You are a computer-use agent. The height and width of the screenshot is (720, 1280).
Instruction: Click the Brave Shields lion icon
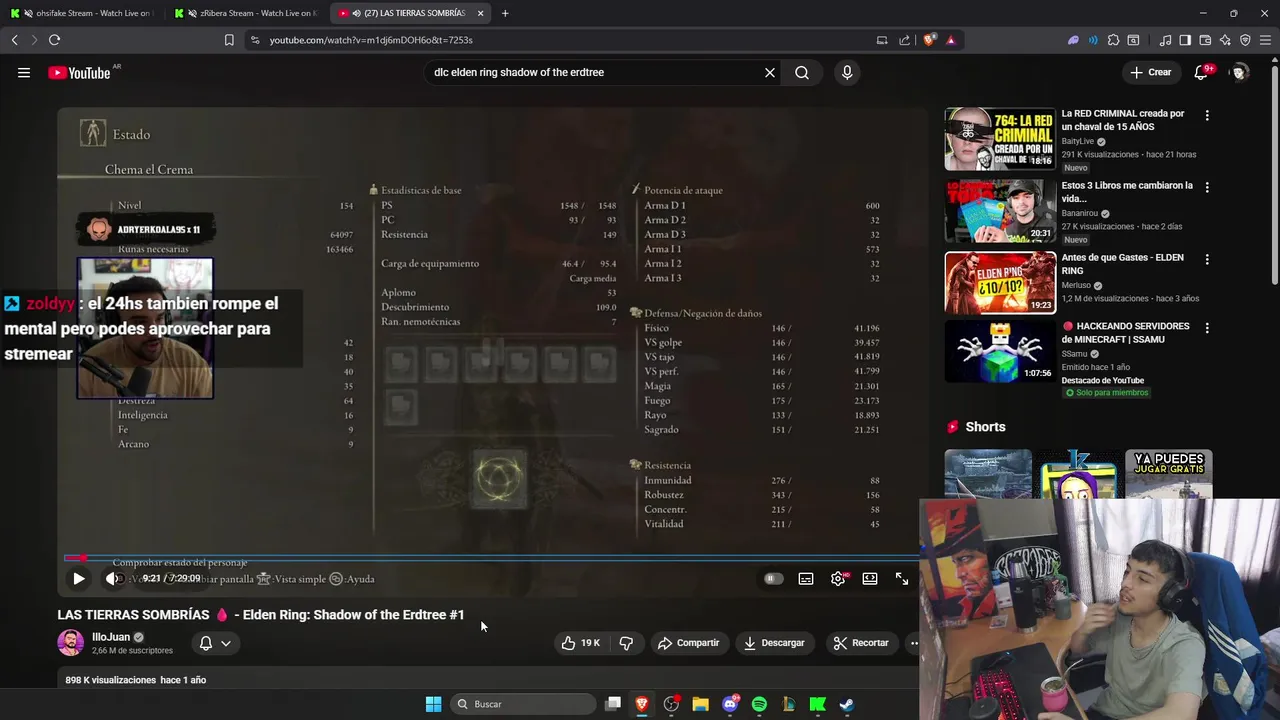pyautogui.click(x=930, y=40)
